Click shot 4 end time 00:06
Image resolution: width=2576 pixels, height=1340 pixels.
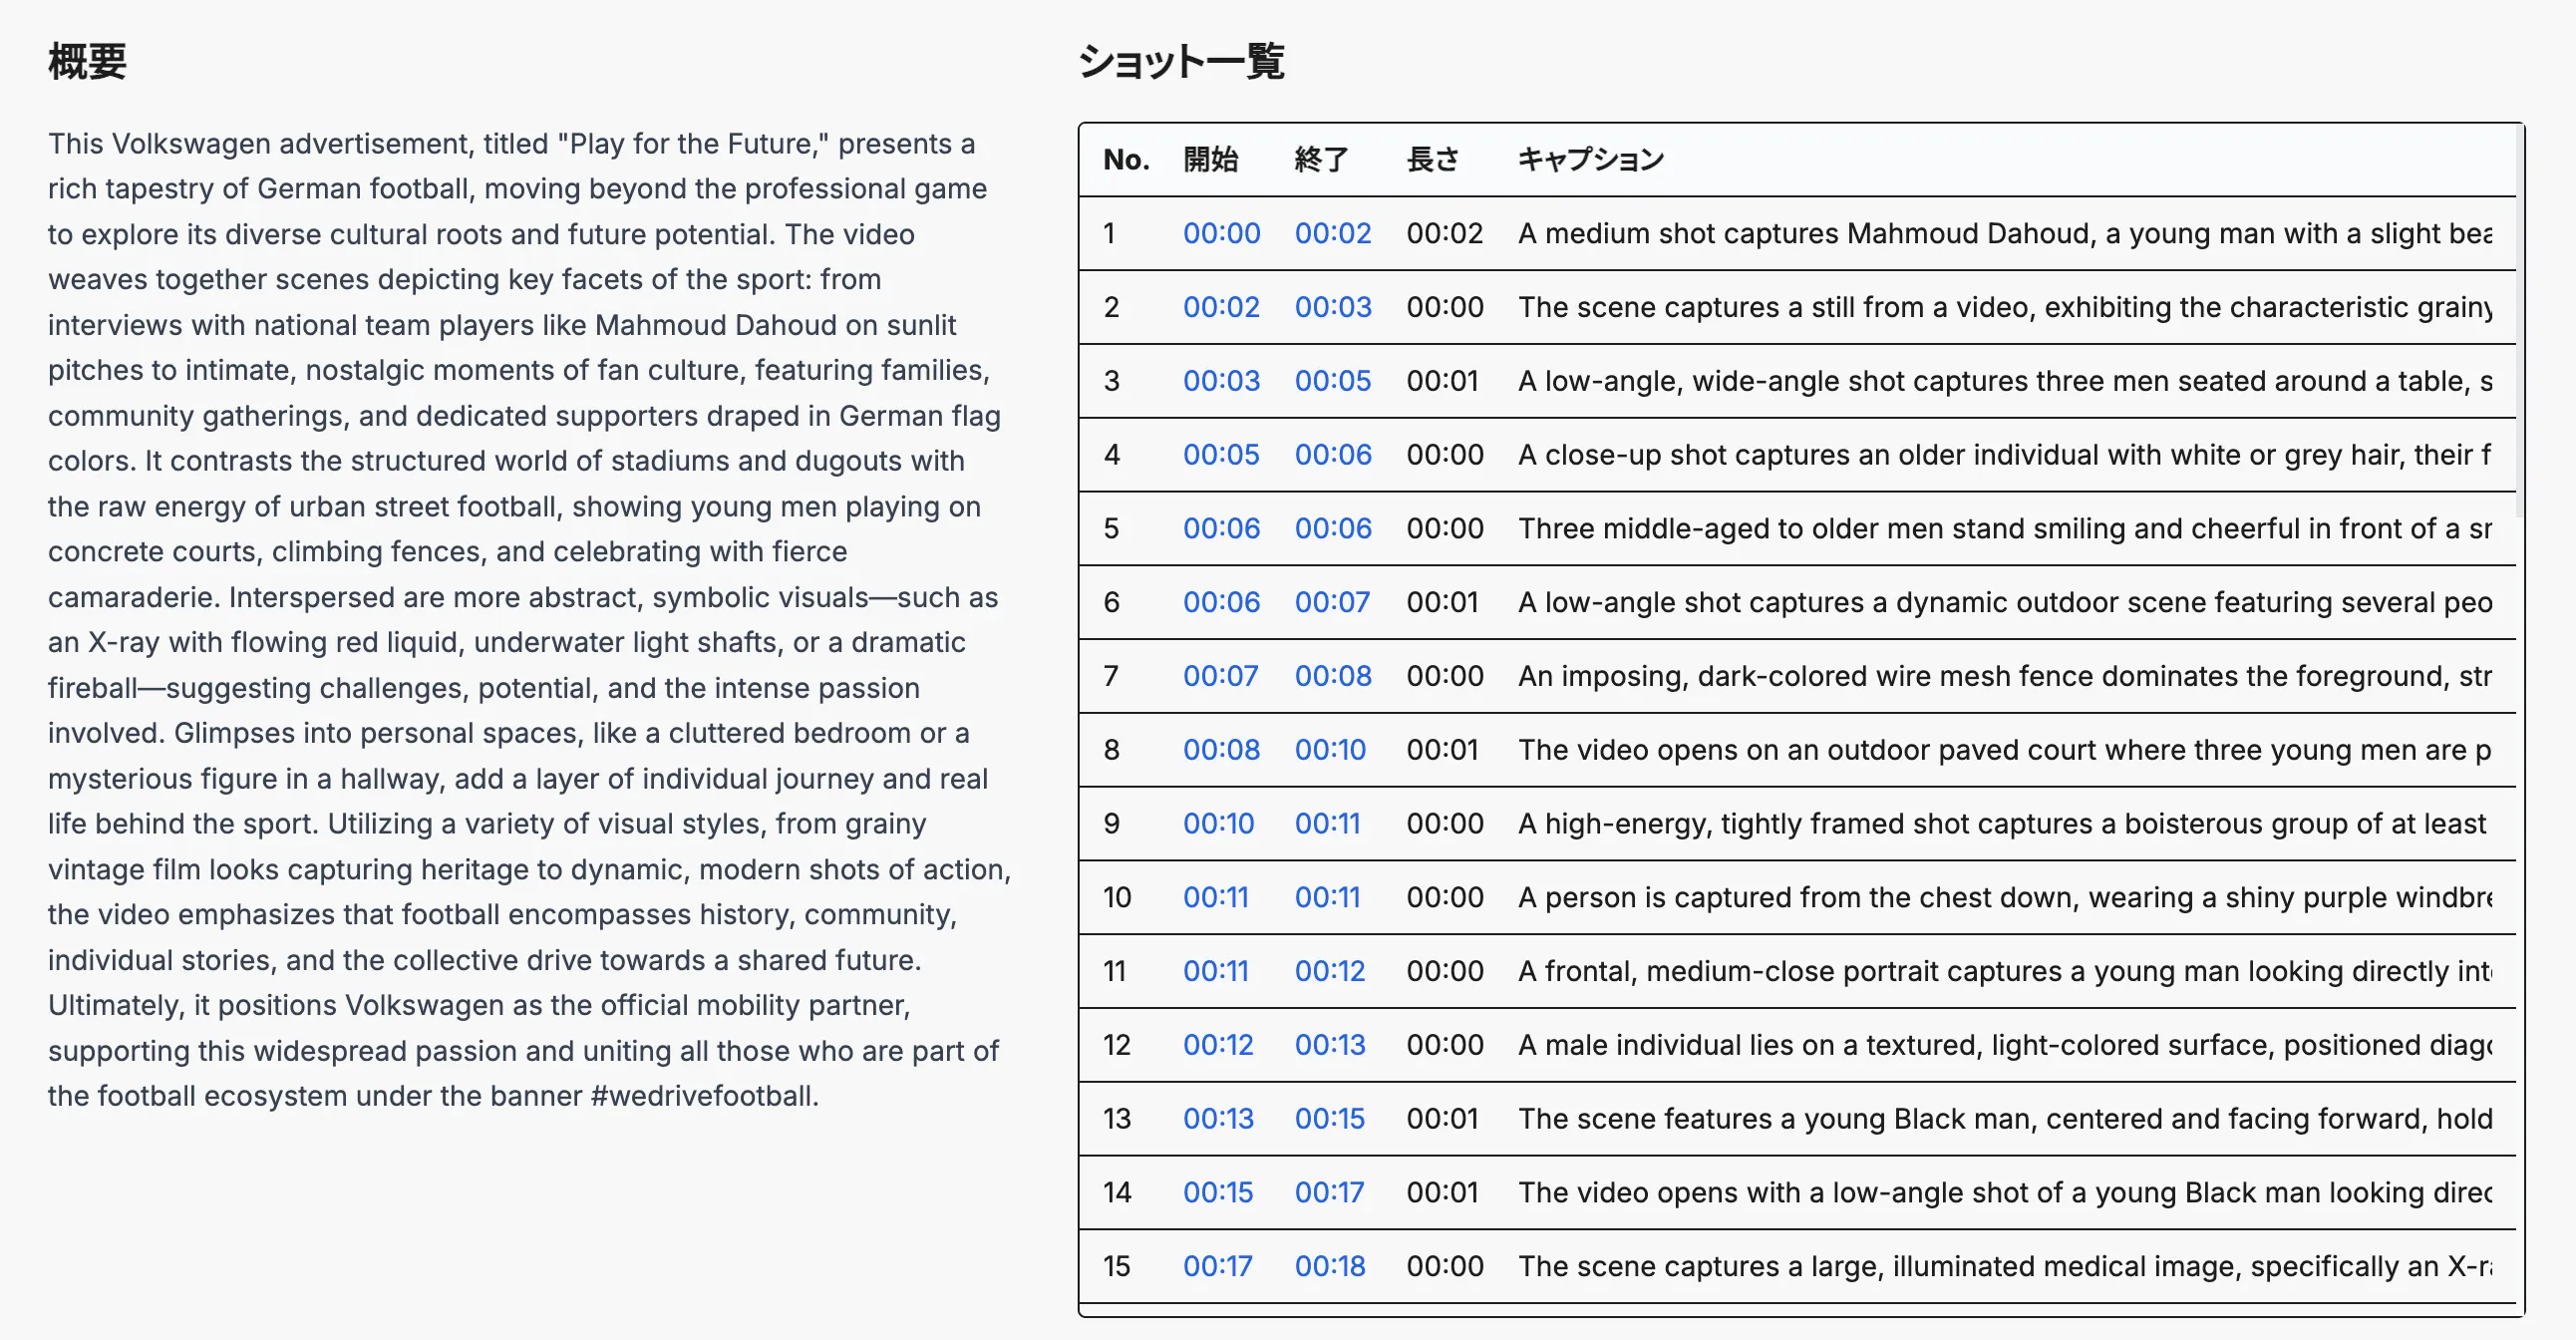[x=1333, y=455]
